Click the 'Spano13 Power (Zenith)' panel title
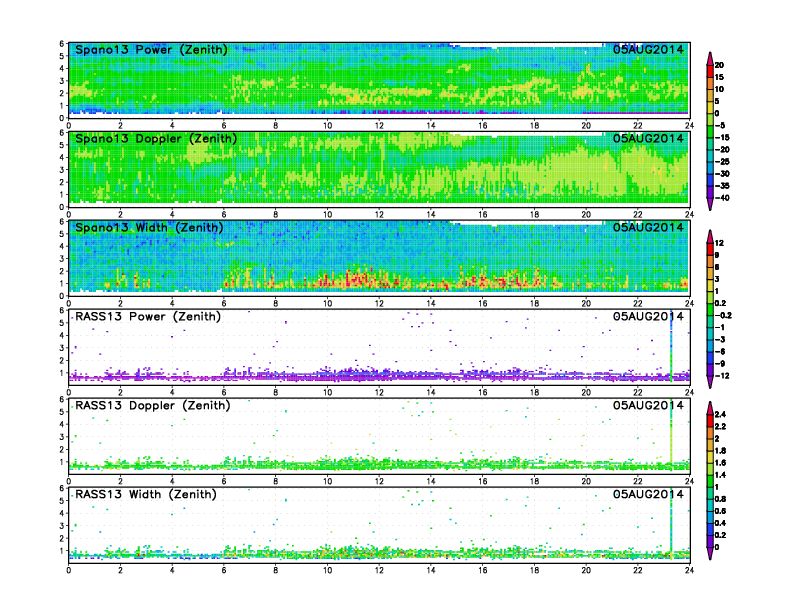Viewport: 792px width, 612px height. [x=151, y=49]
